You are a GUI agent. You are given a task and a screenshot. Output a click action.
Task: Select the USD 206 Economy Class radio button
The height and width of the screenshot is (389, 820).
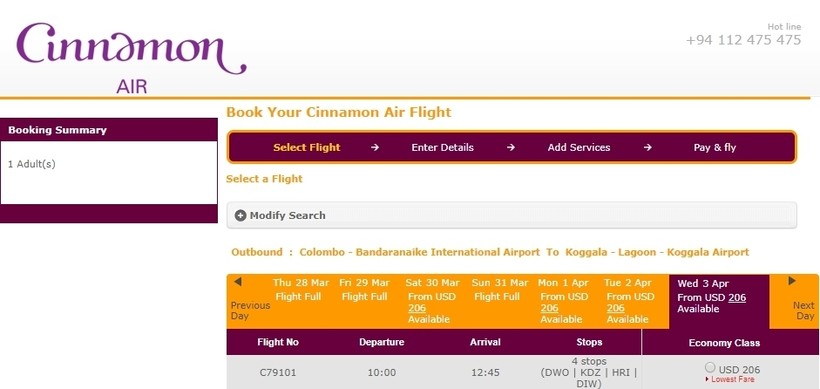pos(710,368)
